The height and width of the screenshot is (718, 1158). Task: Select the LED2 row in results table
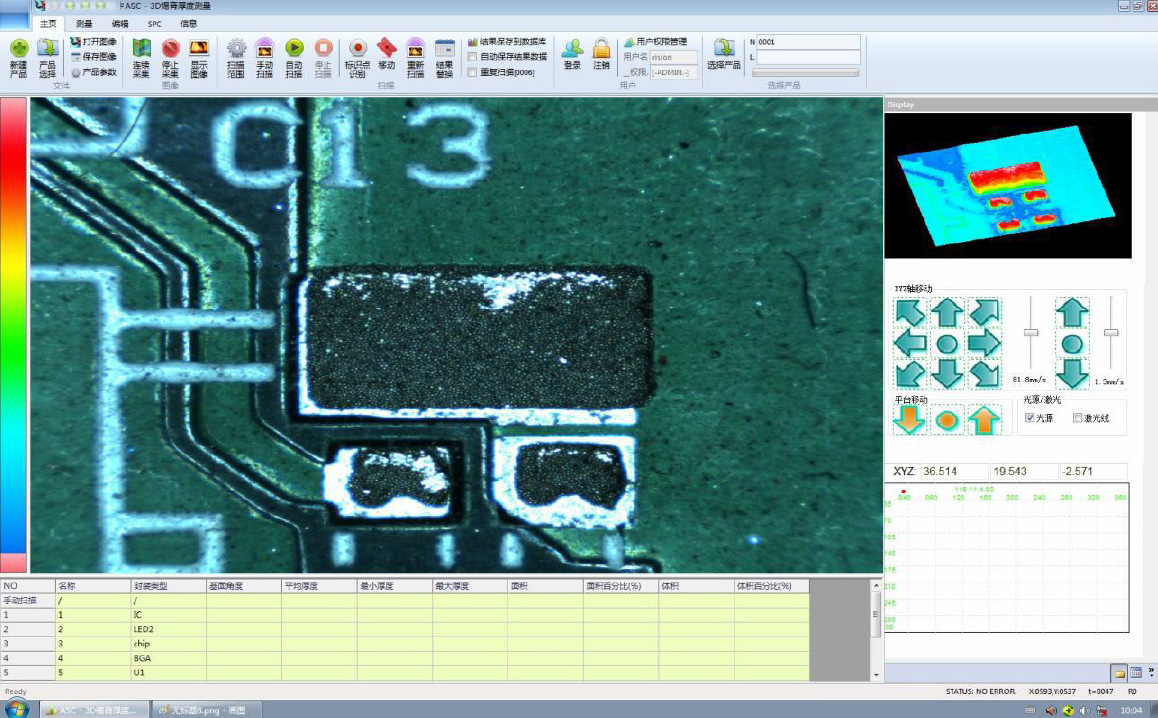[x=405, y=629]
